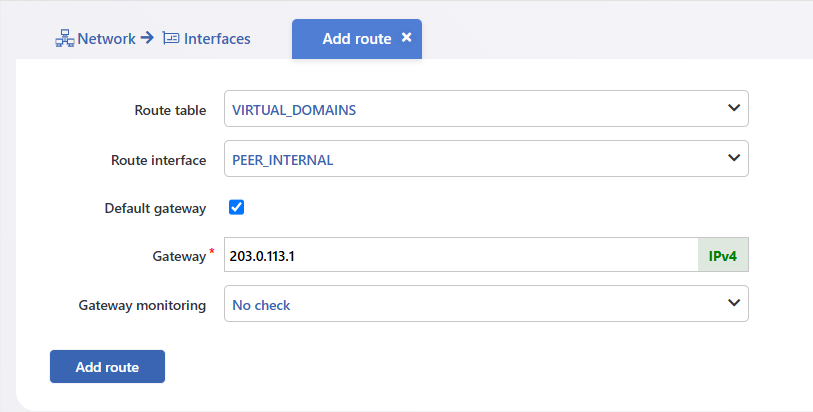Open the VIRTUAL_DOMAINS route table dropdown
Viewport: 813px width, 412px height.
pyautogui.click(x=486, y=109)
